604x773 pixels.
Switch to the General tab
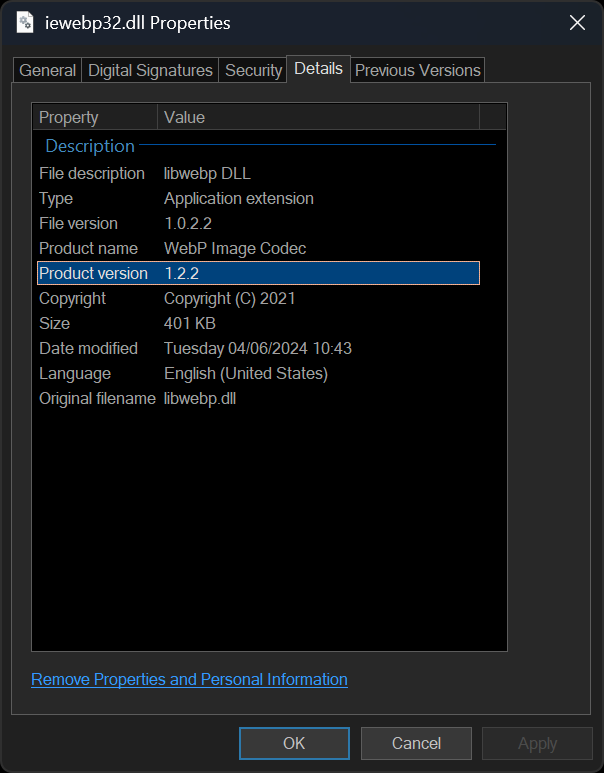(x=47, y=70)
